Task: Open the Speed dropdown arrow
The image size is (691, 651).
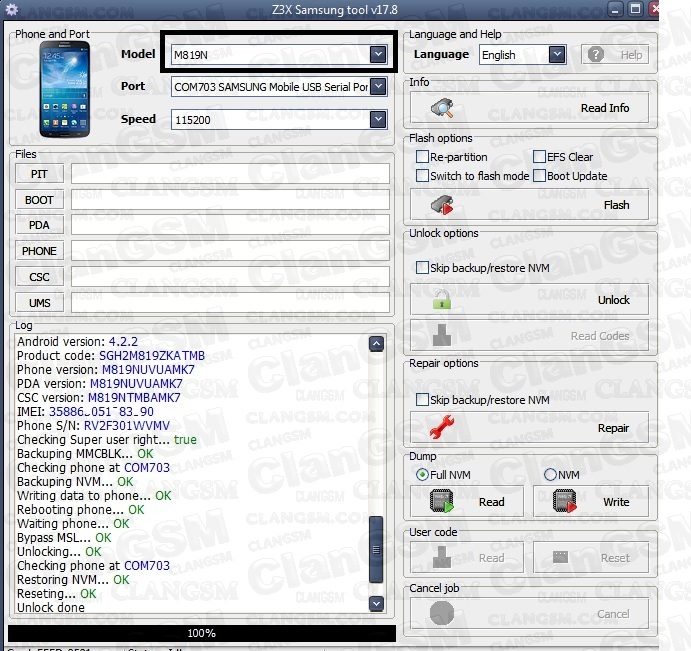Action: click(378, 119)
